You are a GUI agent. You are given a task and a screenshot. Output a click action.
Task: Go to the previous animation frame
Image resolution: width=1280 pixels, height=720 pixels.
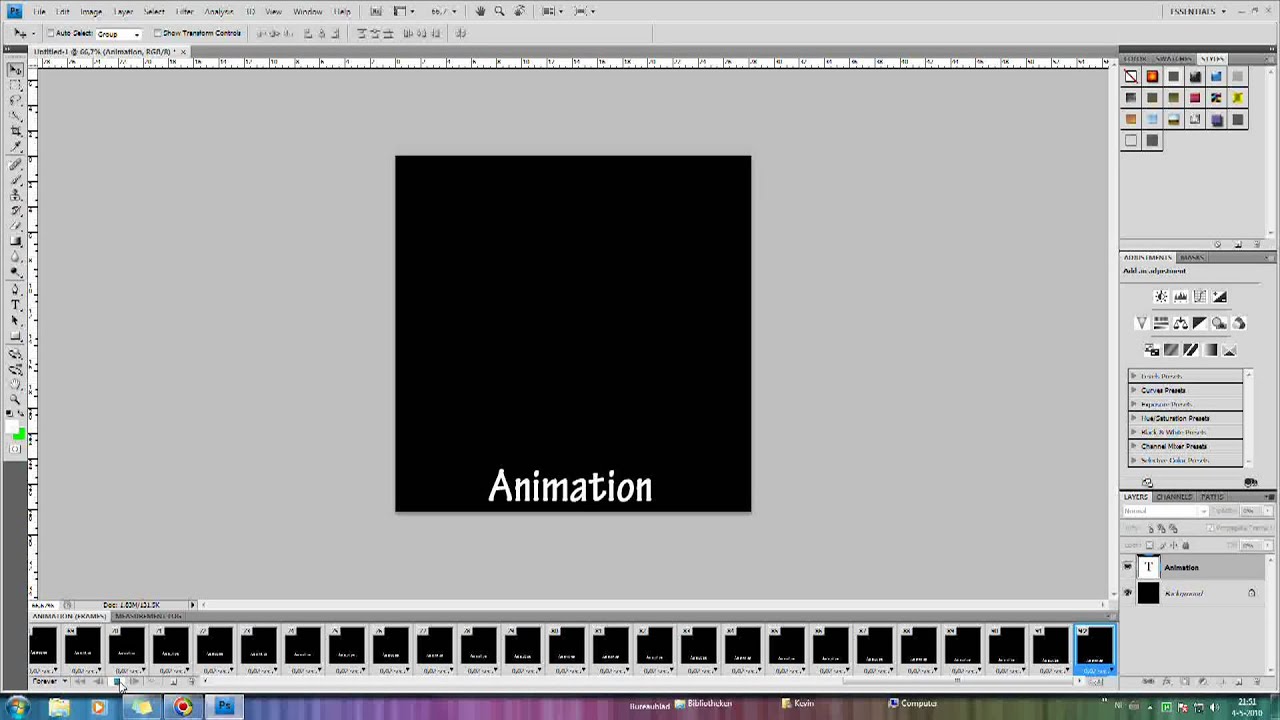(x=98, y=681)
